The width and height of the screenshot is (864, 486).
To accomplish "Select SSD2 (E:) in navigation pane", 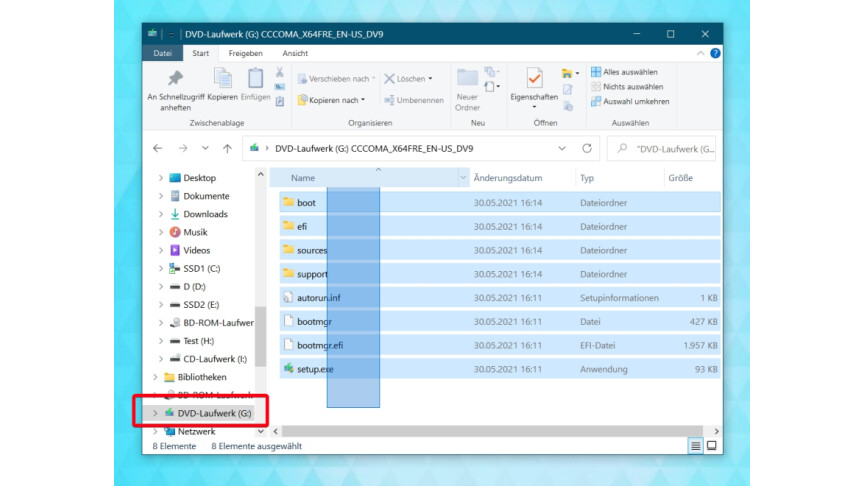I will pos(201,304).
